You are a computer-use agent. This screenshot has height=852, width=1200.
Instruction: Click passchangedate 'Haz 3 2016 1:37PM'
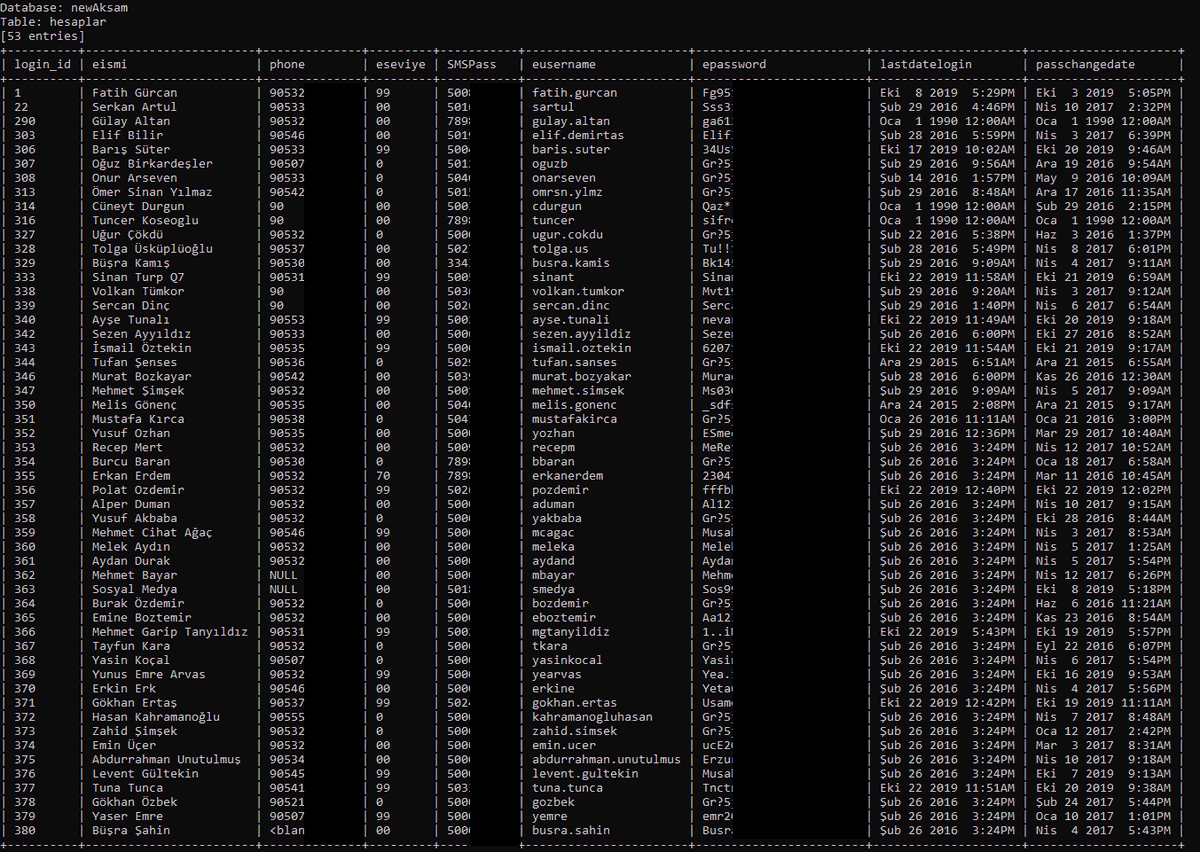[x=1104, y=234]
